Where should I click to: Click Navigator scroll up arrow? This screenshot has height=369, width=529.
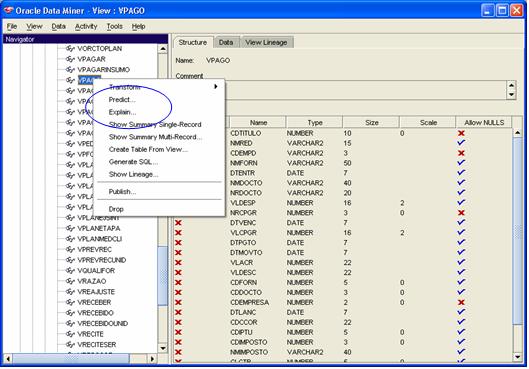pos(163,49)
